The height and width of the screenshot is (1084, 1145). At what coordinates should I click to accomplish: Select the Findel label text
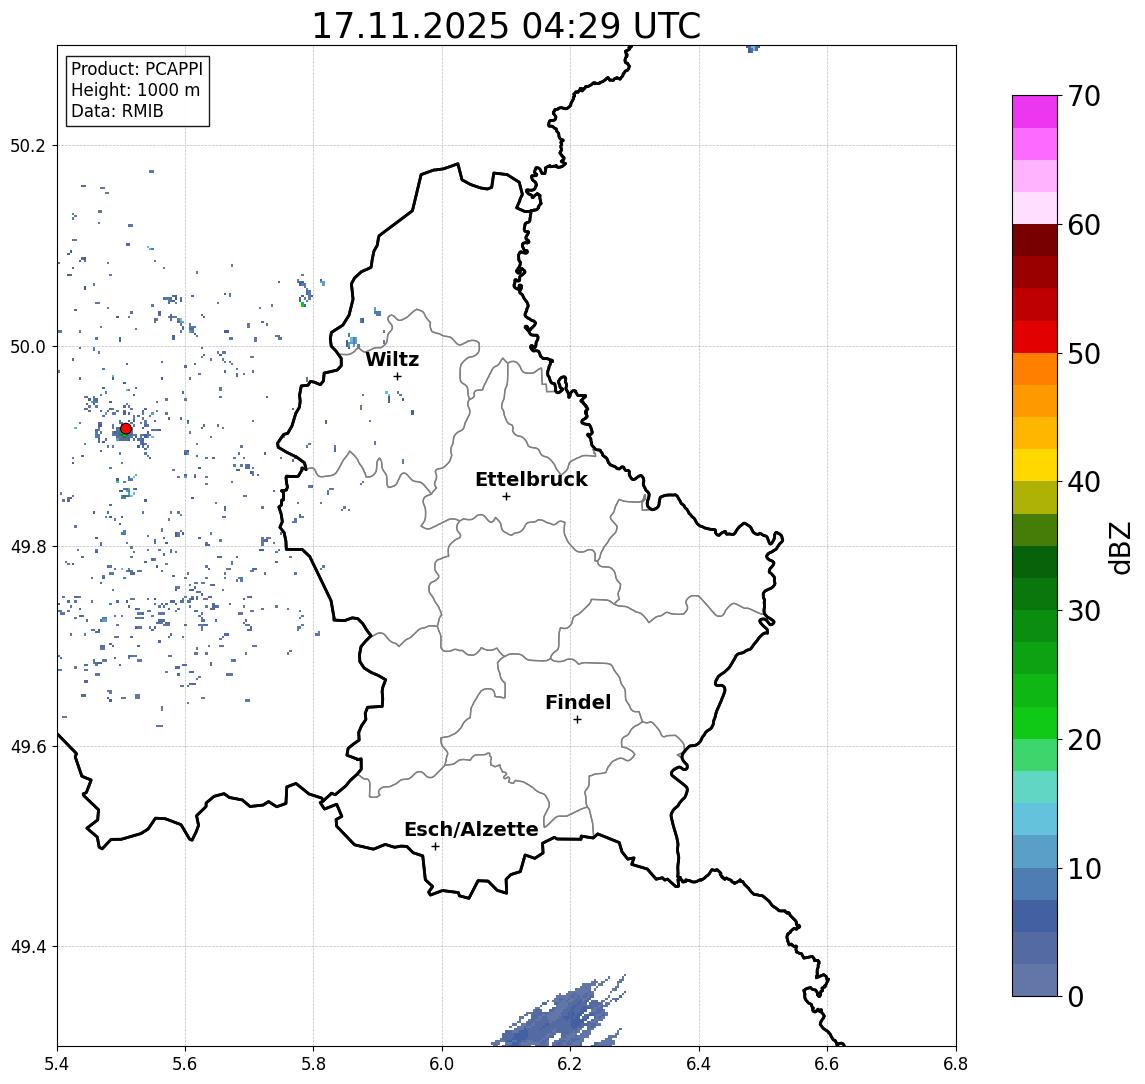click(x=578, y=702)
